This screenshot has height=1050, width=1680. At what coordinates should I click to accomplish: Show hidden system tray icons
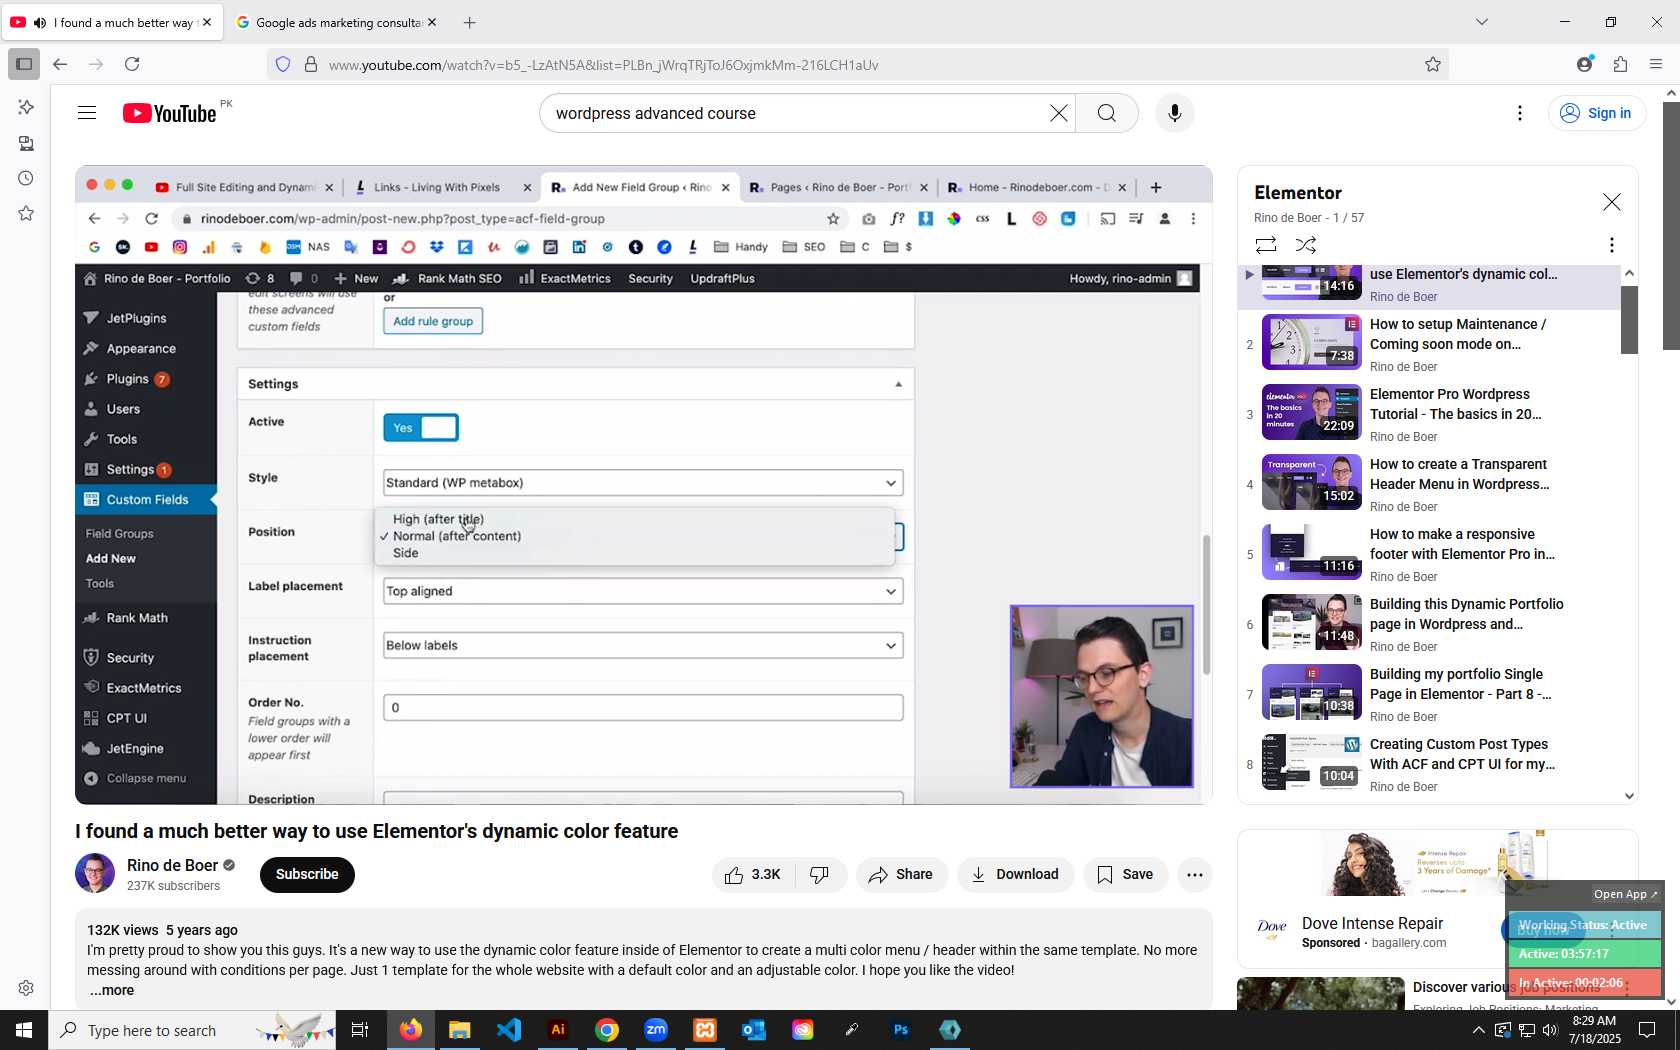pos(1478,1030)
